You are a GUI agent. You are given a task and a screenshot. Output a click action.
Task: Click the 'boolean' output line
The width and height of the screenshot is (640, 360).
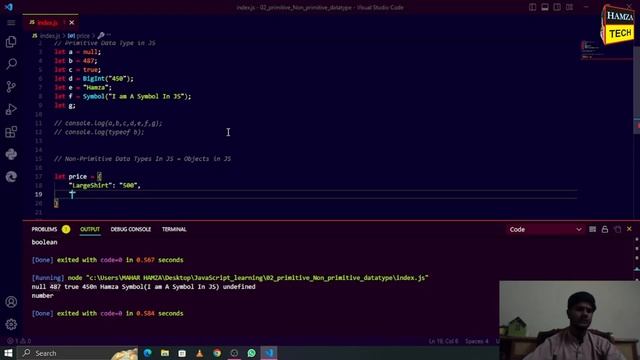click(44, 242)
